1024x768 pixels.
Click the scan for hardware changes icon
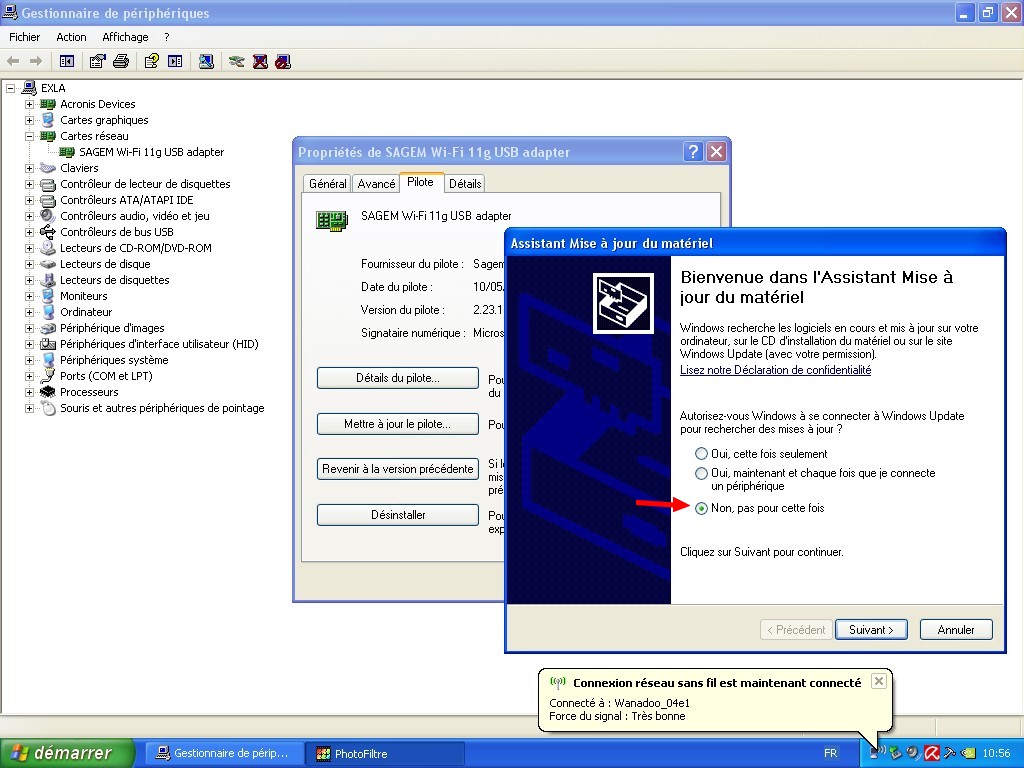tap(206, 61)
